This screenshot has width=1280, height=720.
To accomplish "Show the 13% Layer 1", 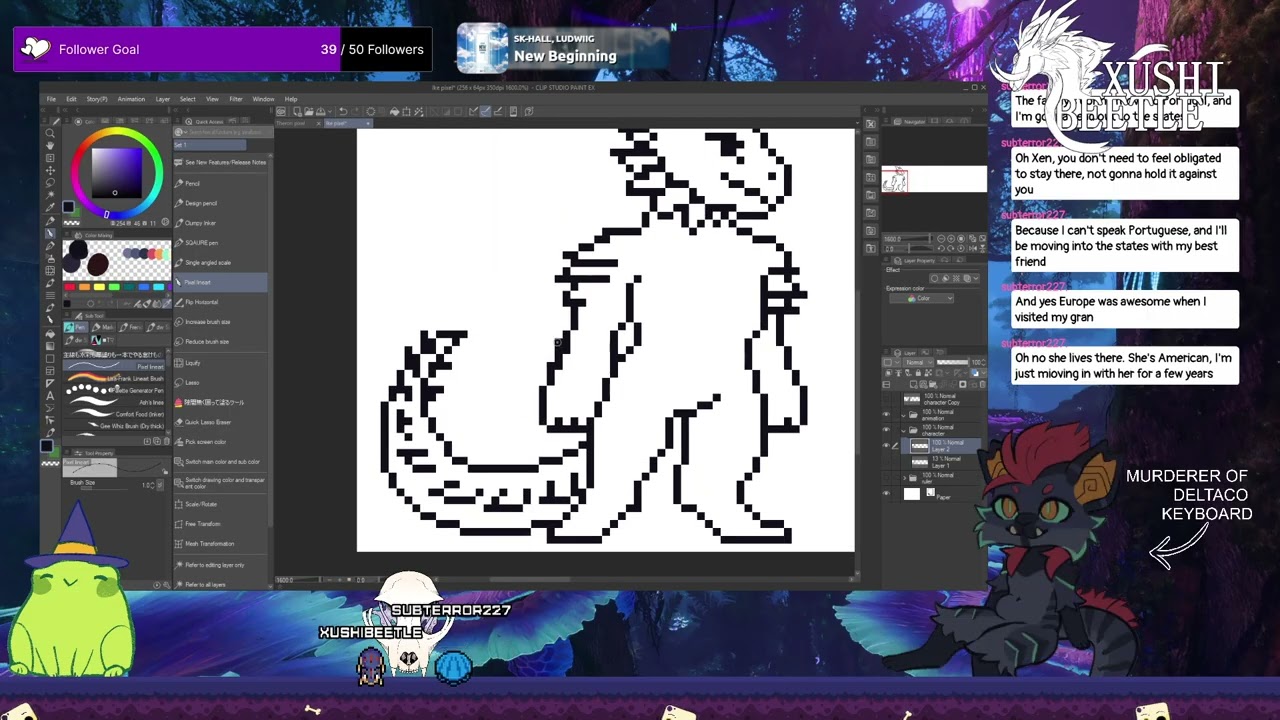I will (x=886, y=462).
